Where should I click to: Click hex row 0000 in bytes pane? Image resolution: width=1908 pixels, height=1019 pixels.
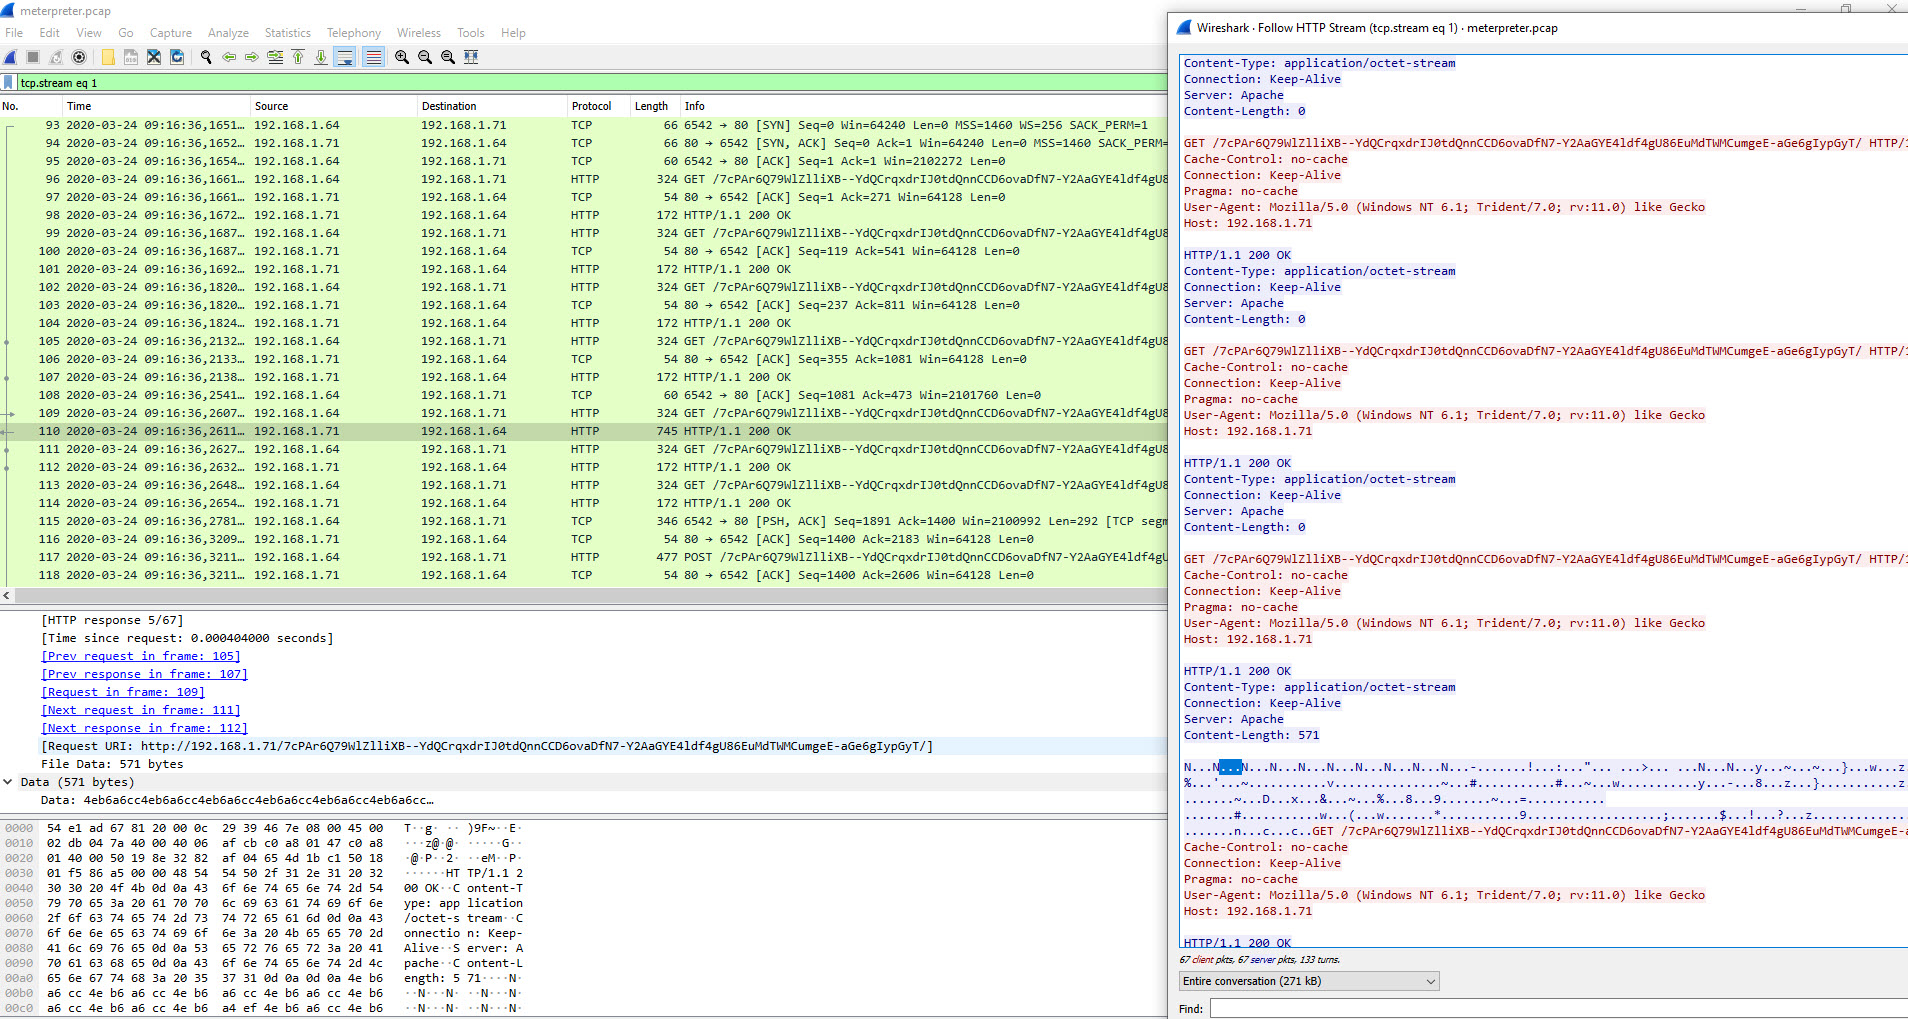(262, 828)
